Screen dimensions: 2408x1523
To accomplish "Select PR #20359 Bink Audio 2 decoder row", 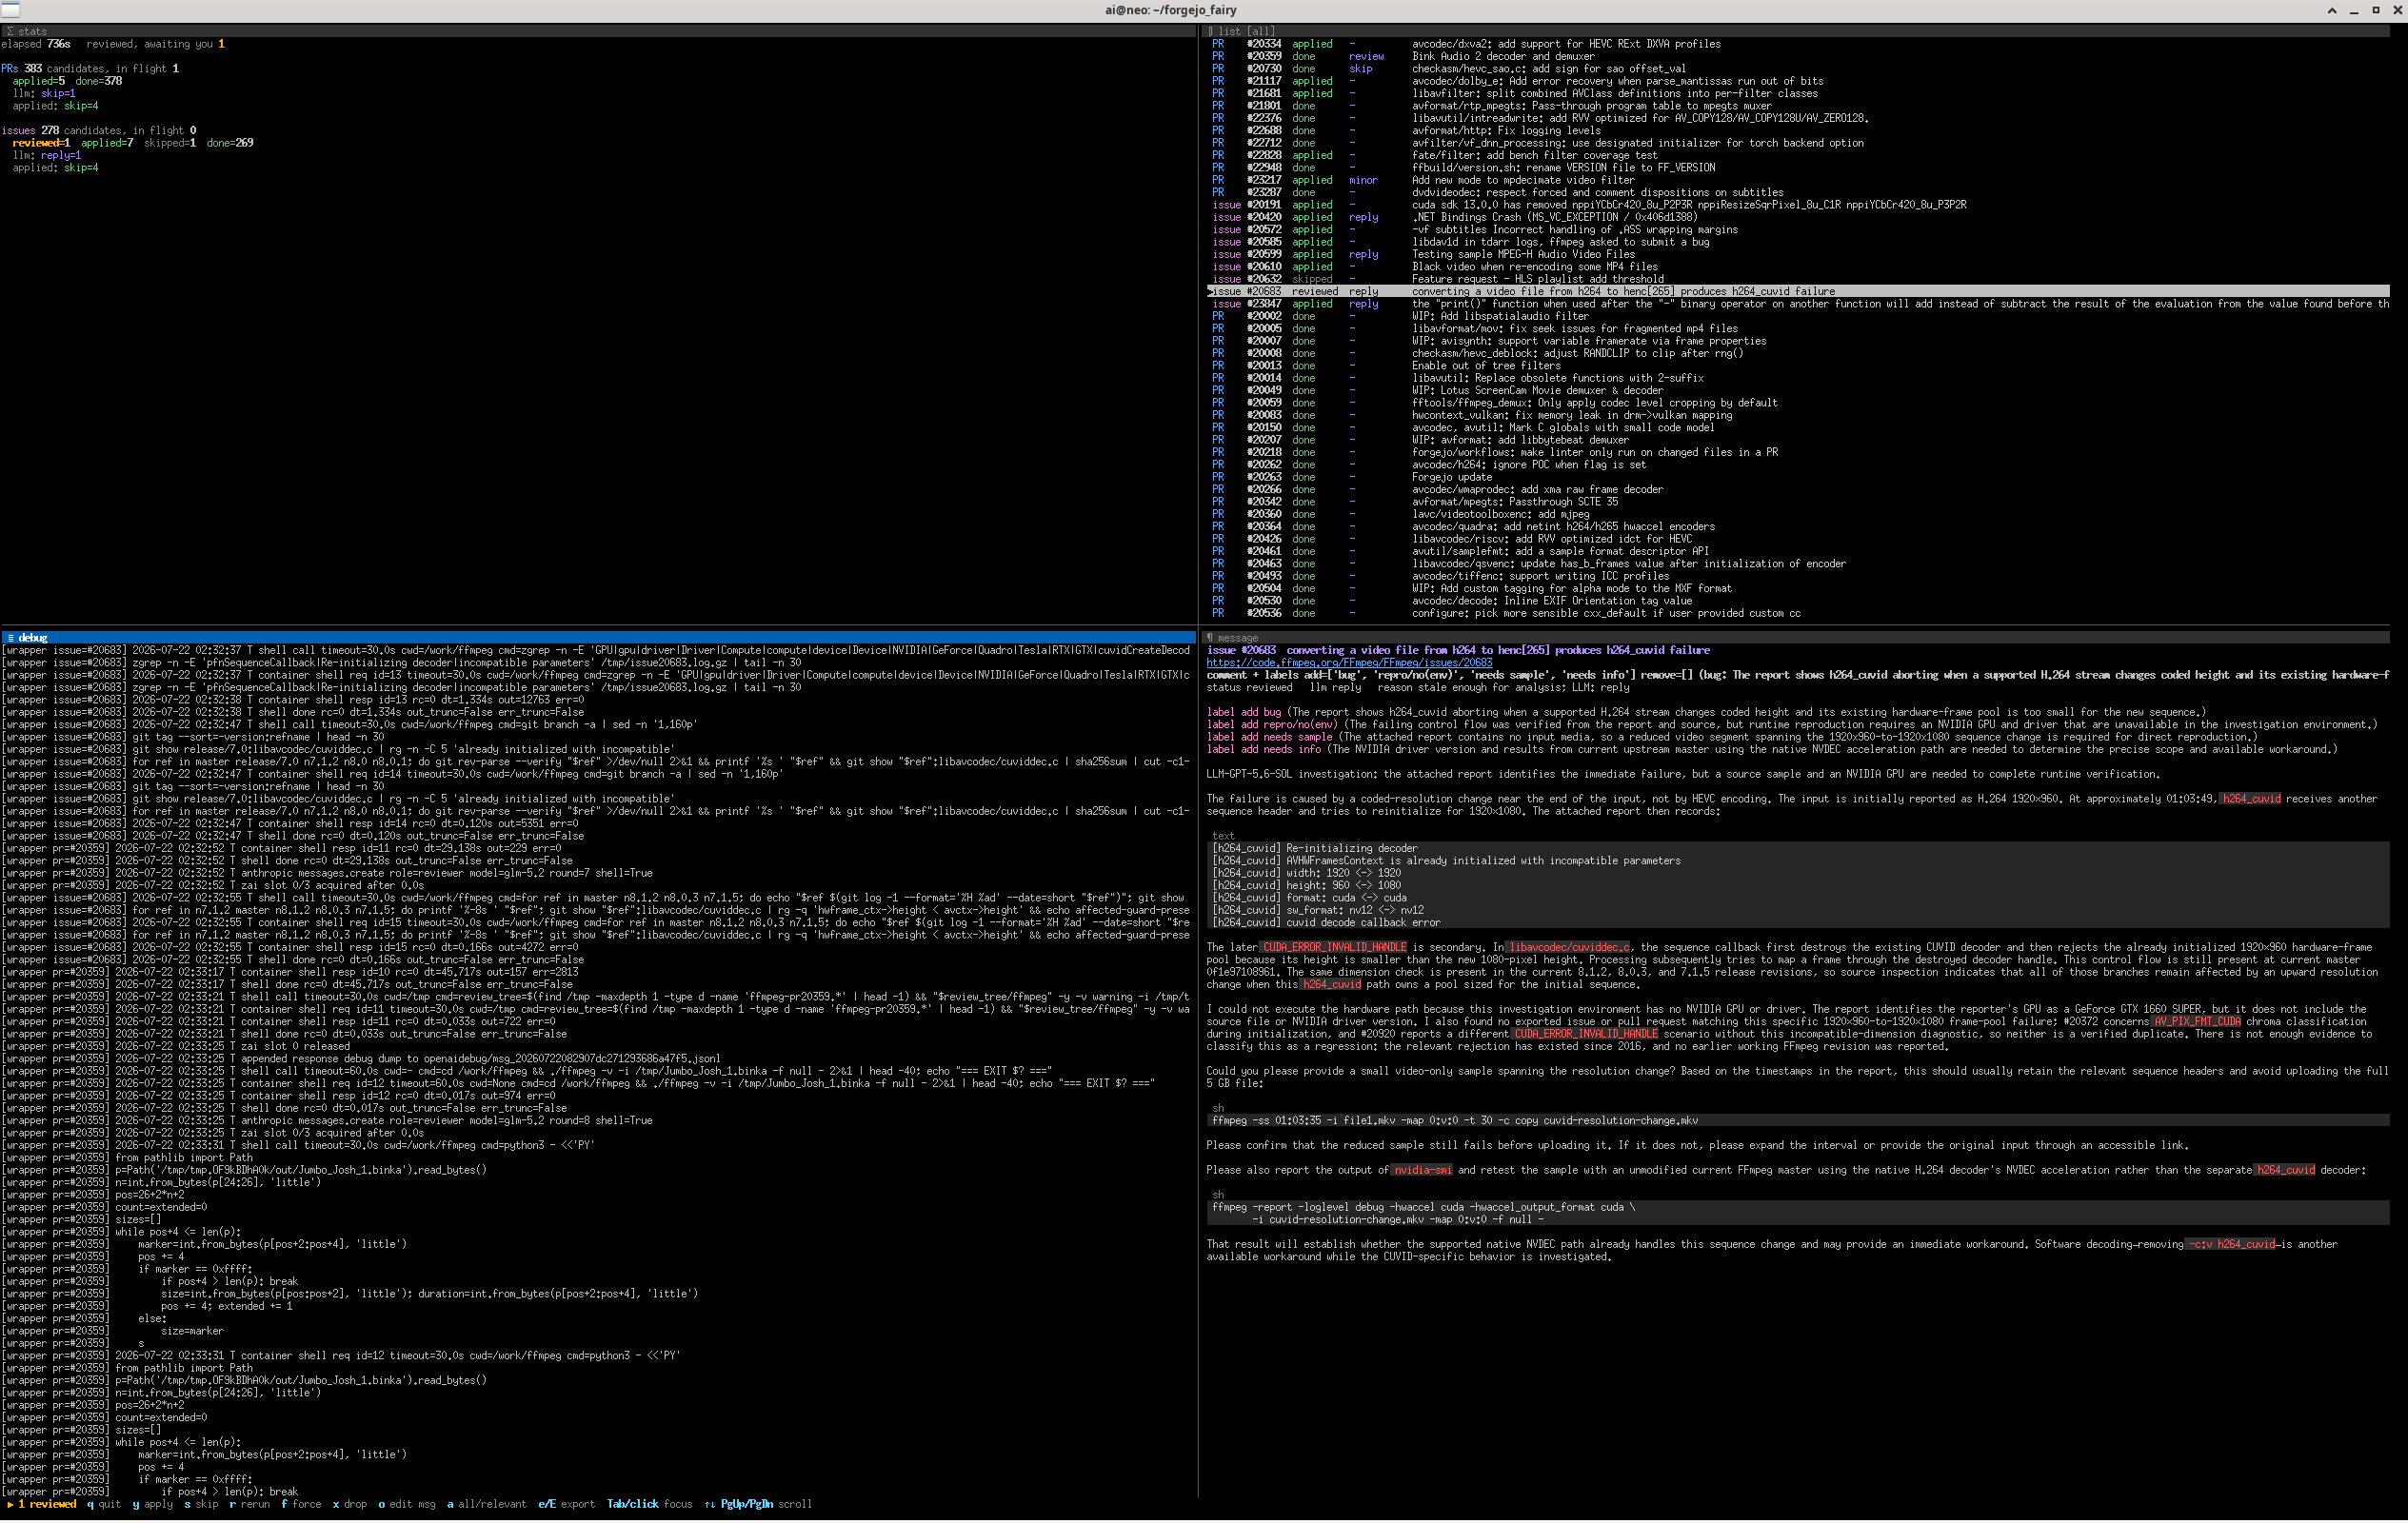I will coord(1797,57).
